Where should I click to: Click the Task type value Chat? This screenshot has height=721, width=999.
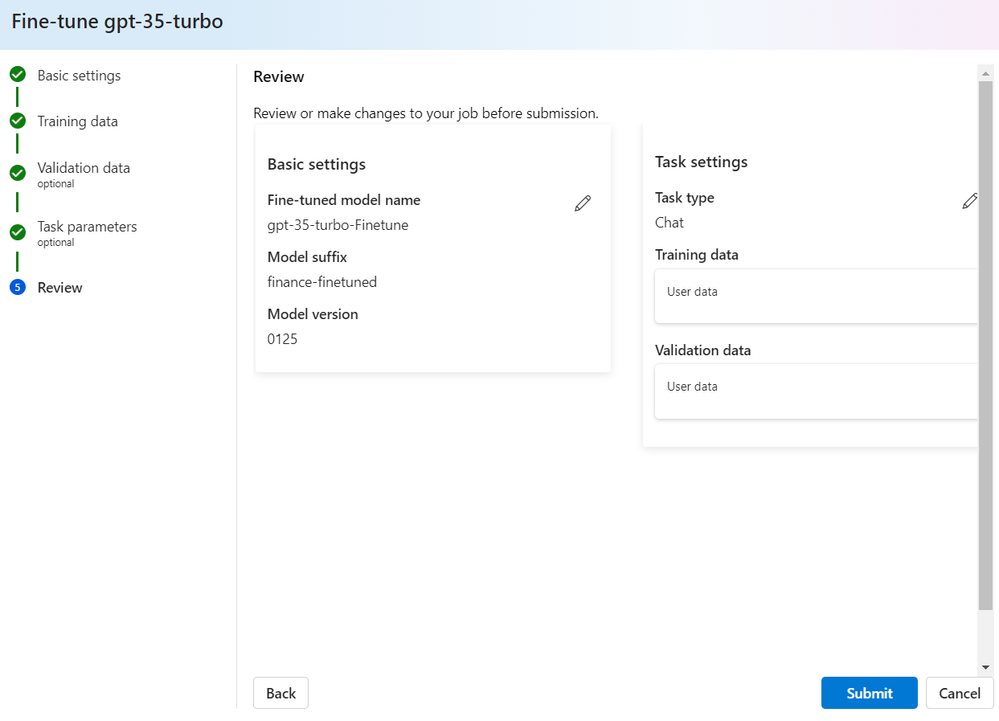[669, 222]
